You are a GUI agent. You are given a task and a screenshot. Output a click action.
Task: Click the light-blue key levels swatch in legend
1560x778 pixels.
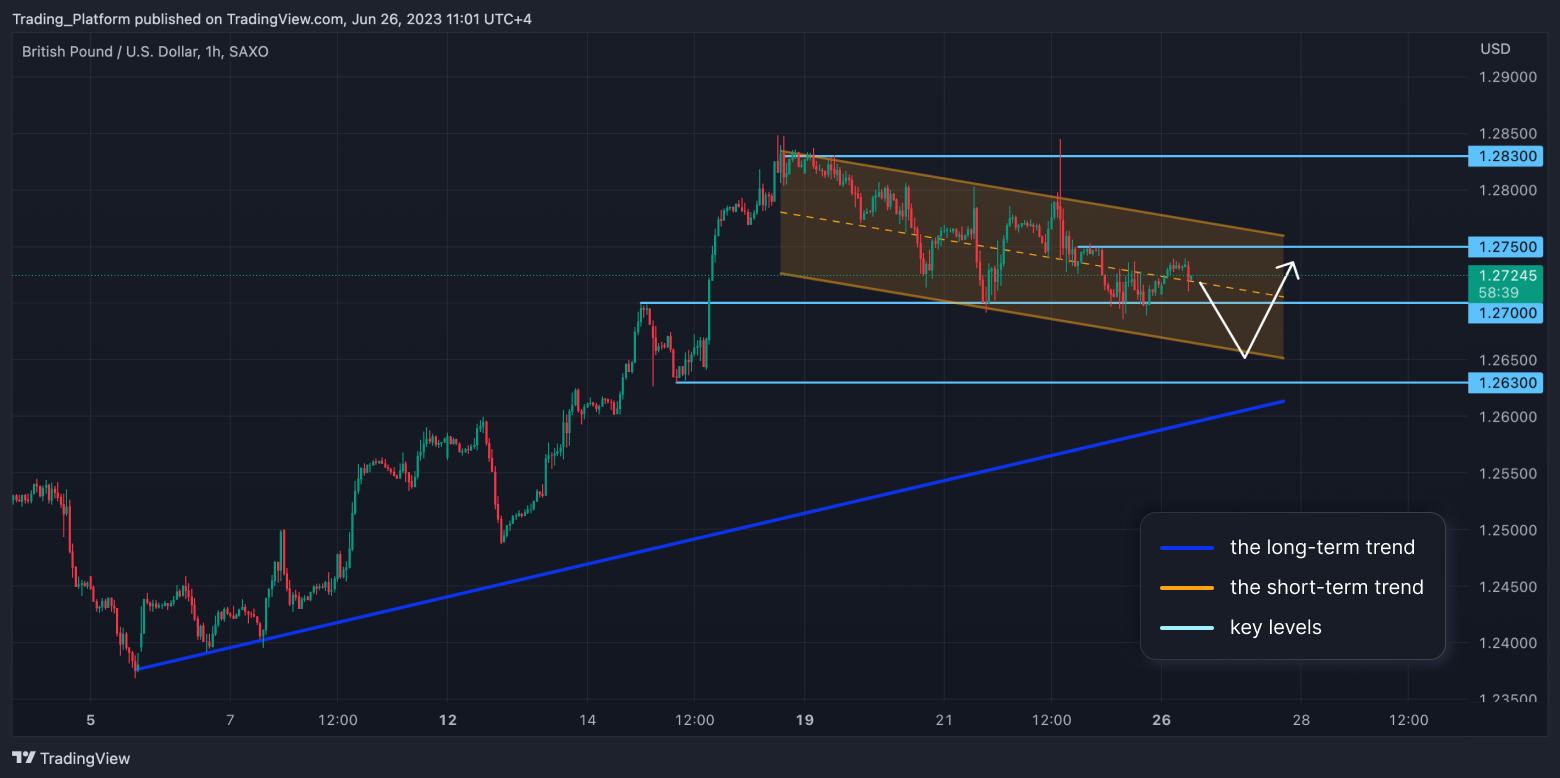tap(1187, 628)
